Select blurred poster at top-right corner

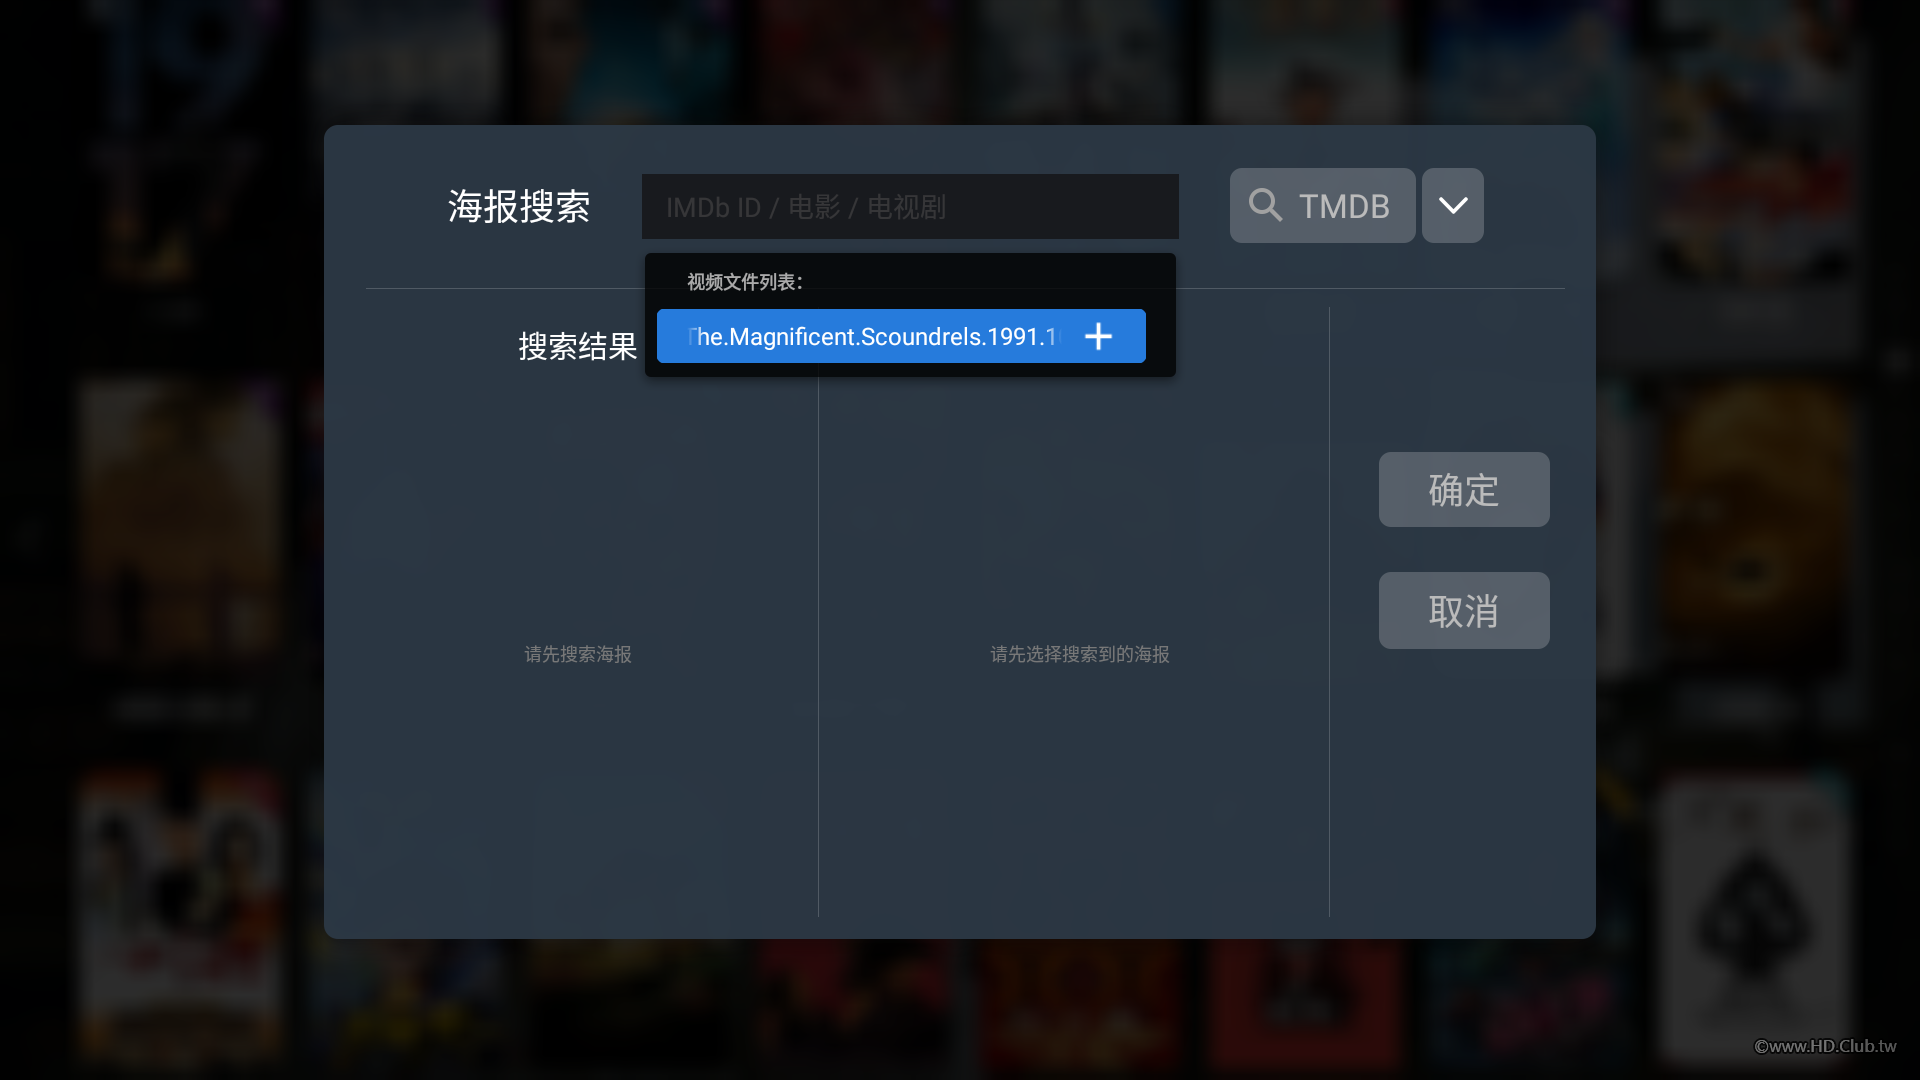click(1755, 140)
